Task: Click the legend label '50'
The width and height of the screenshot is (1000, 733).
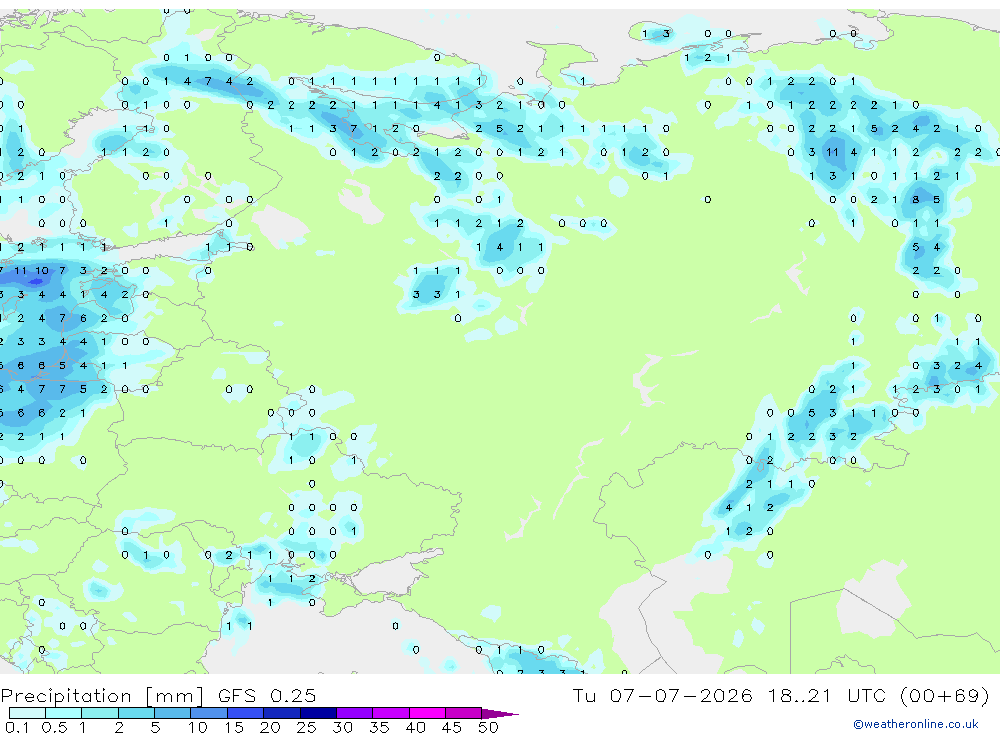Action: 488,727
